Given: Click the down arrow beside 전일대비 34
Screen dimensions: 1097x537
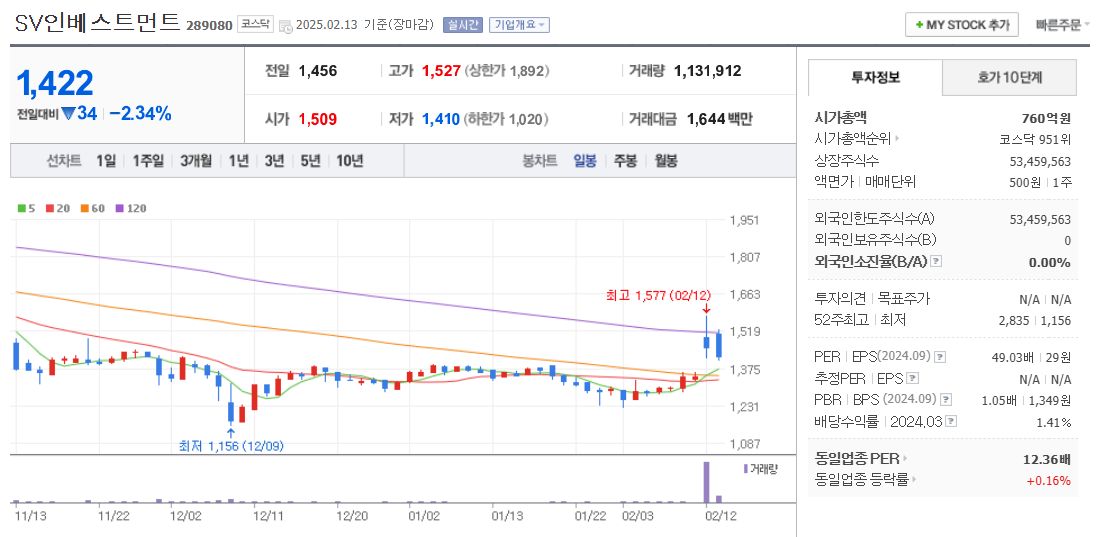Looking at the screenshot, I should pos(68,113).
